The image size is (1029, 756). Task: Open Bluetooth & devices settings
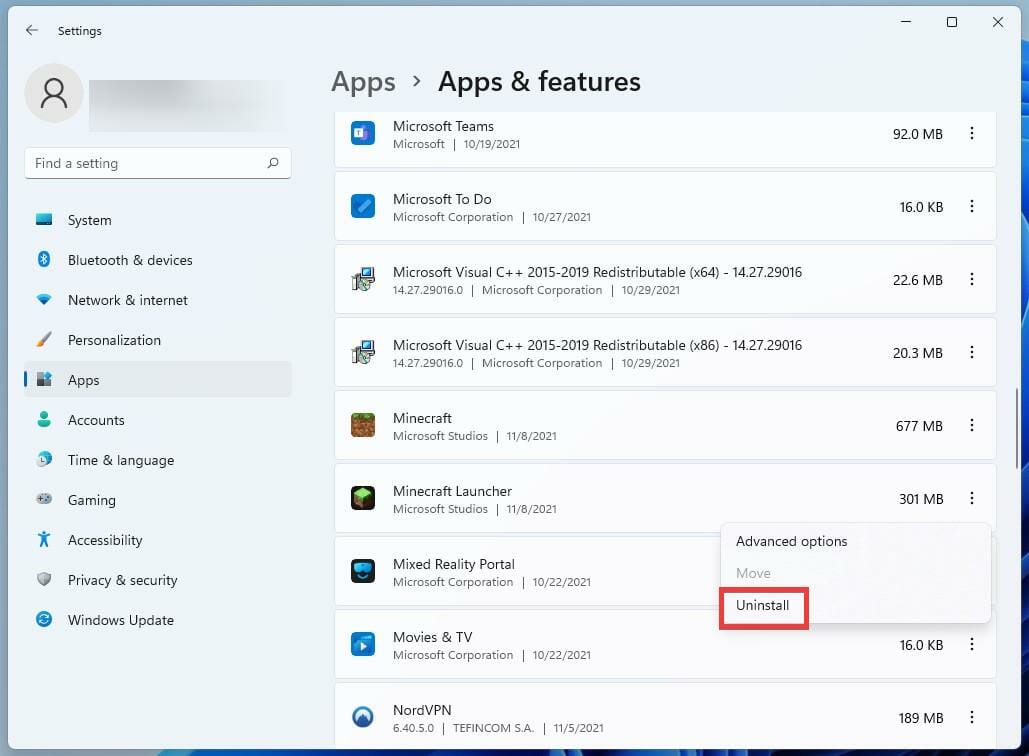(x=158, y=260)
